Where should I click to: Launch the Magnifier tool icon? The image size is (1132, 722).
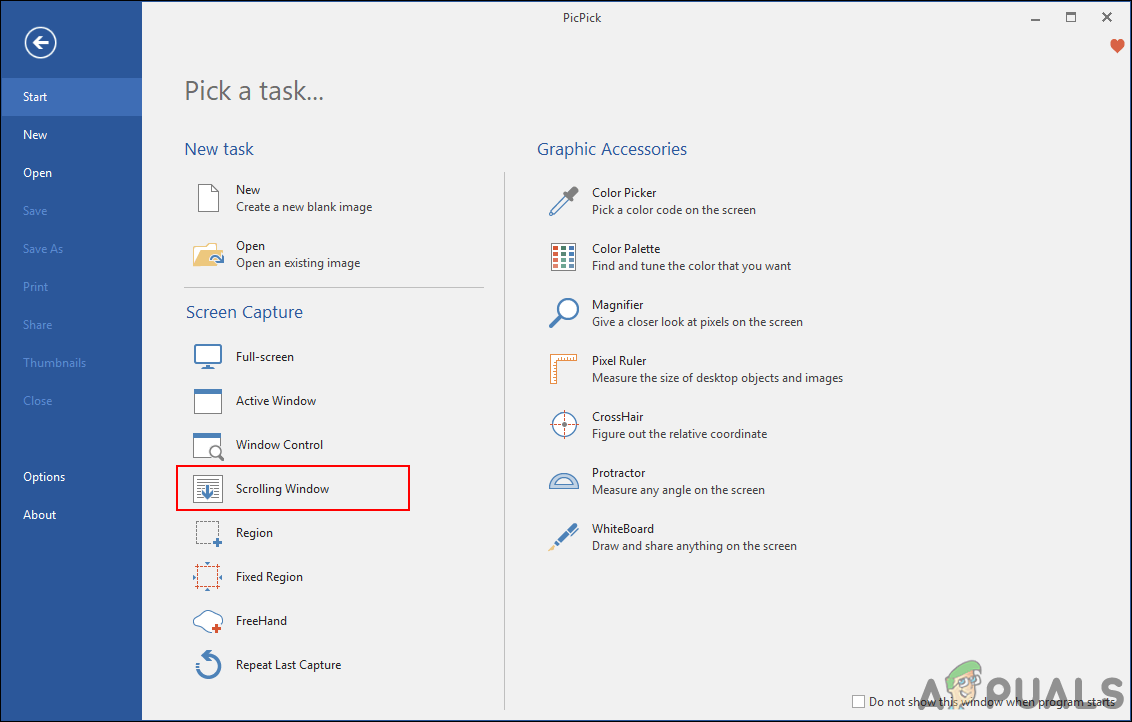[563, 313]
